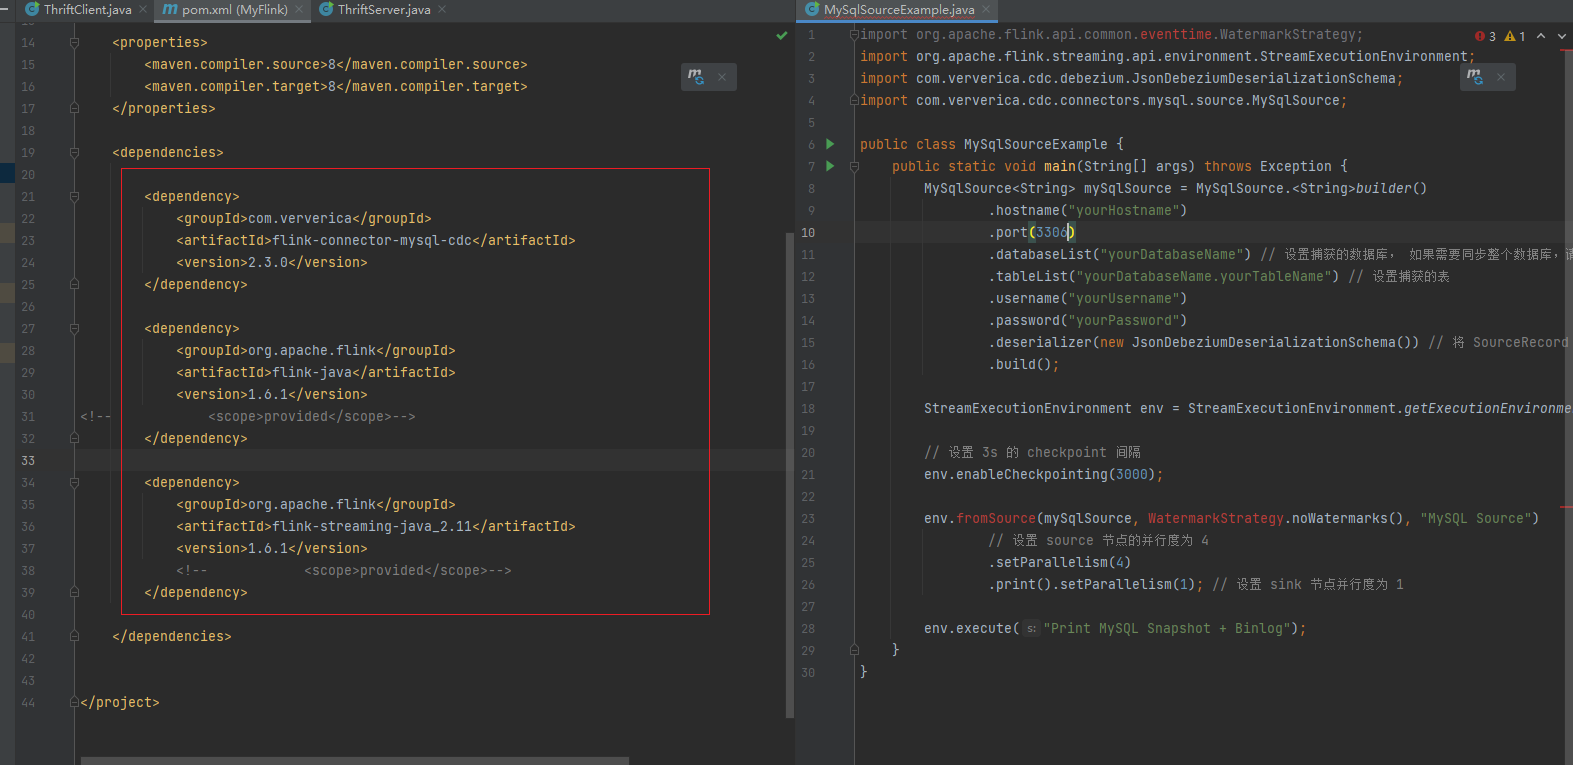The image size is (1573, 765).
Task: Collapse the main method fold marker on line 7
Action: [854, 167]
